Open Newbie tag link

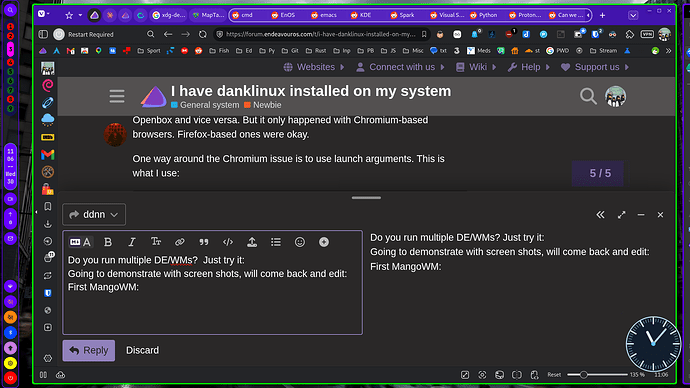[263, 105]
